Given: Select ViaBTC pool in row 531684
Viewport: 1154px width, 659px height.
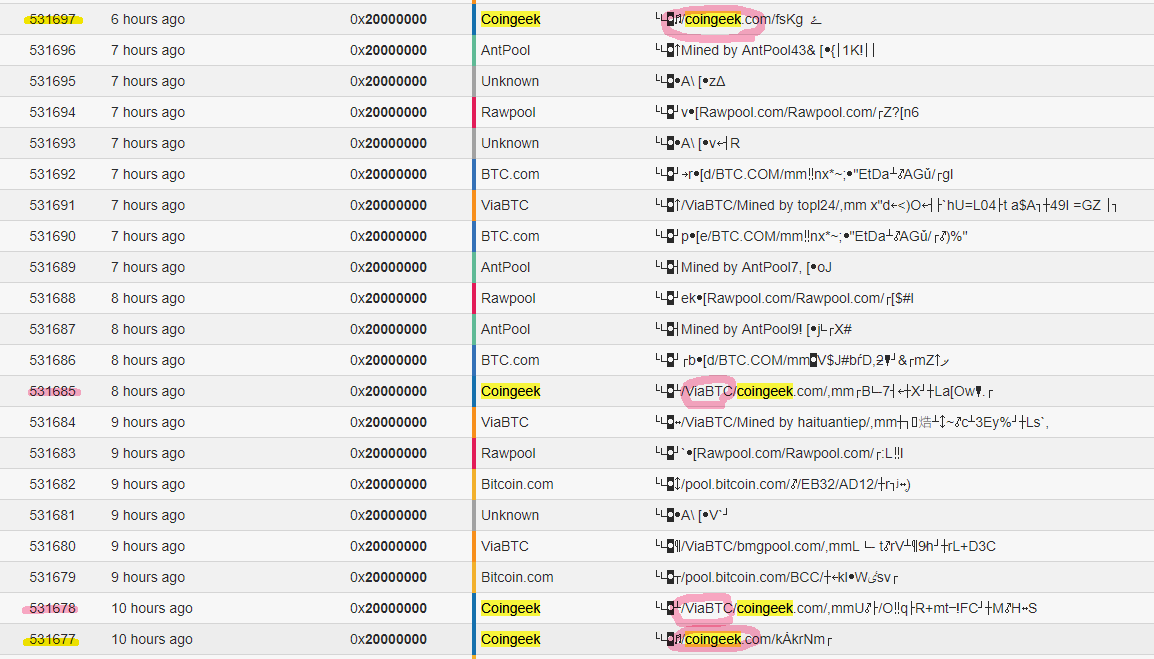Looking at the screenshot, I should point(505,422).
